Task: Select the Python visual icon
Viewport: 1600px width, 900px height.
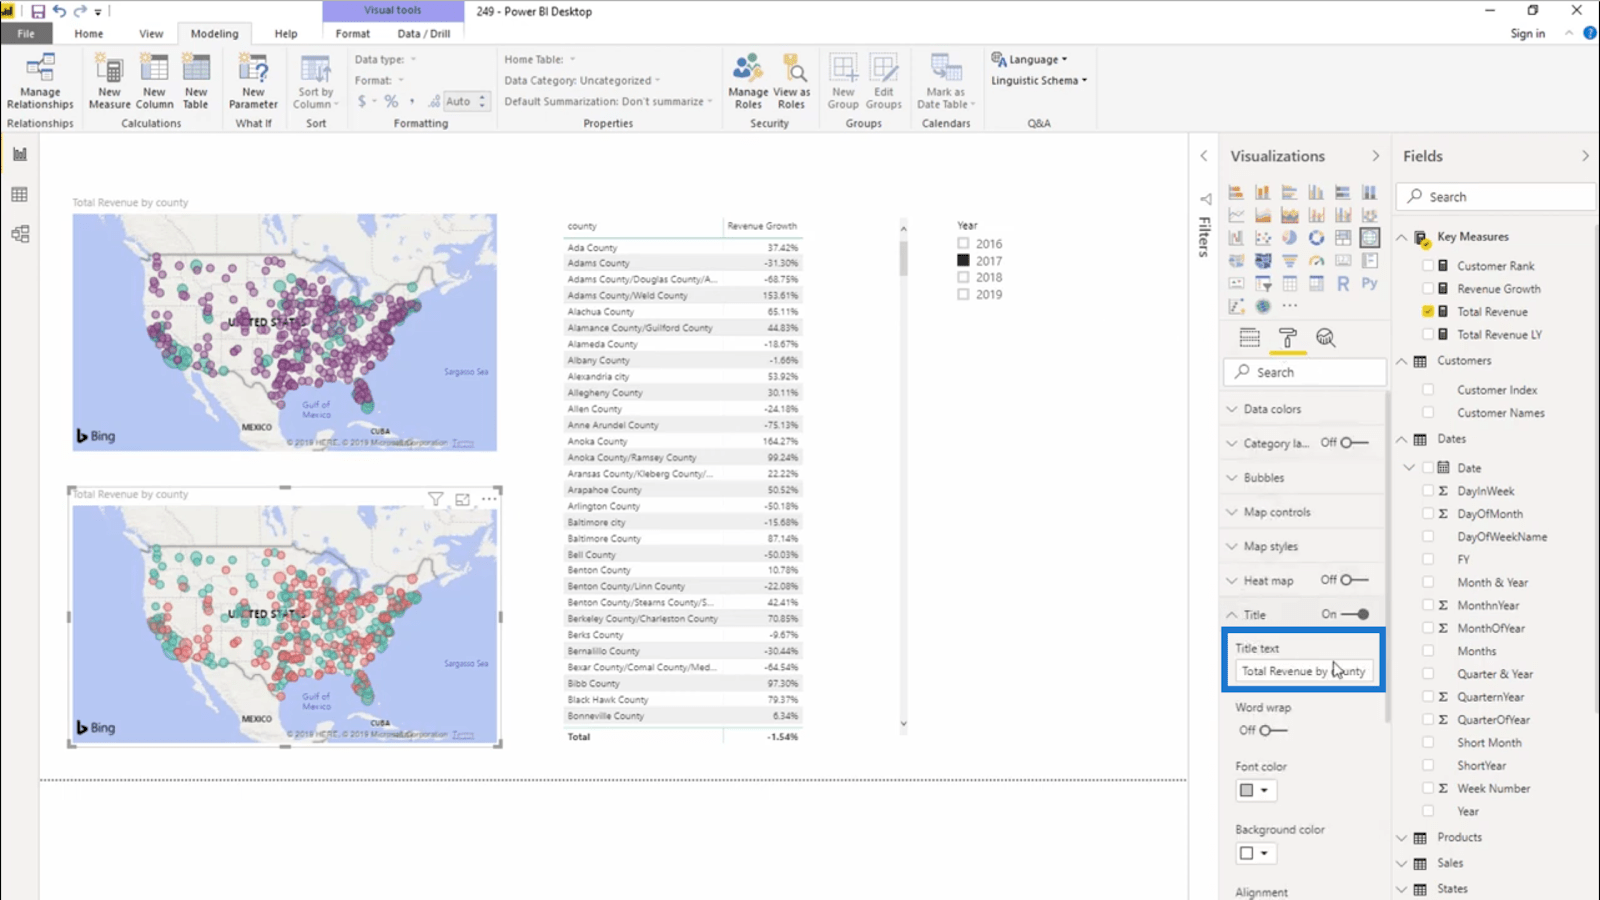Action: tap(1369, 284)
